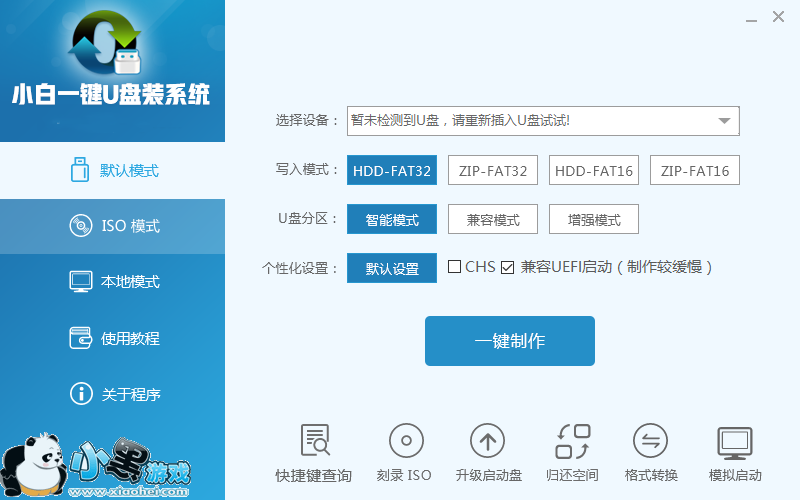Switch to ISO 模式 tab

coord(112,227)
